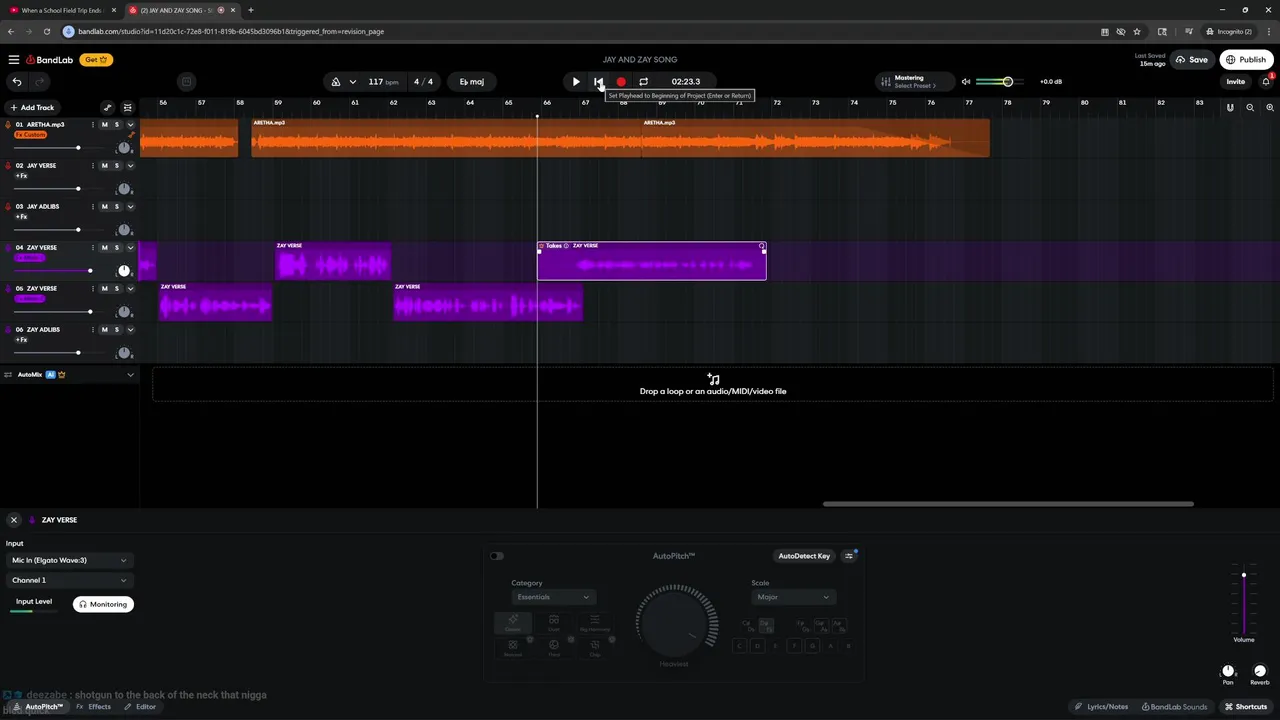Open the notifications bell
1280x720 pixels.
coord(1266,82)
